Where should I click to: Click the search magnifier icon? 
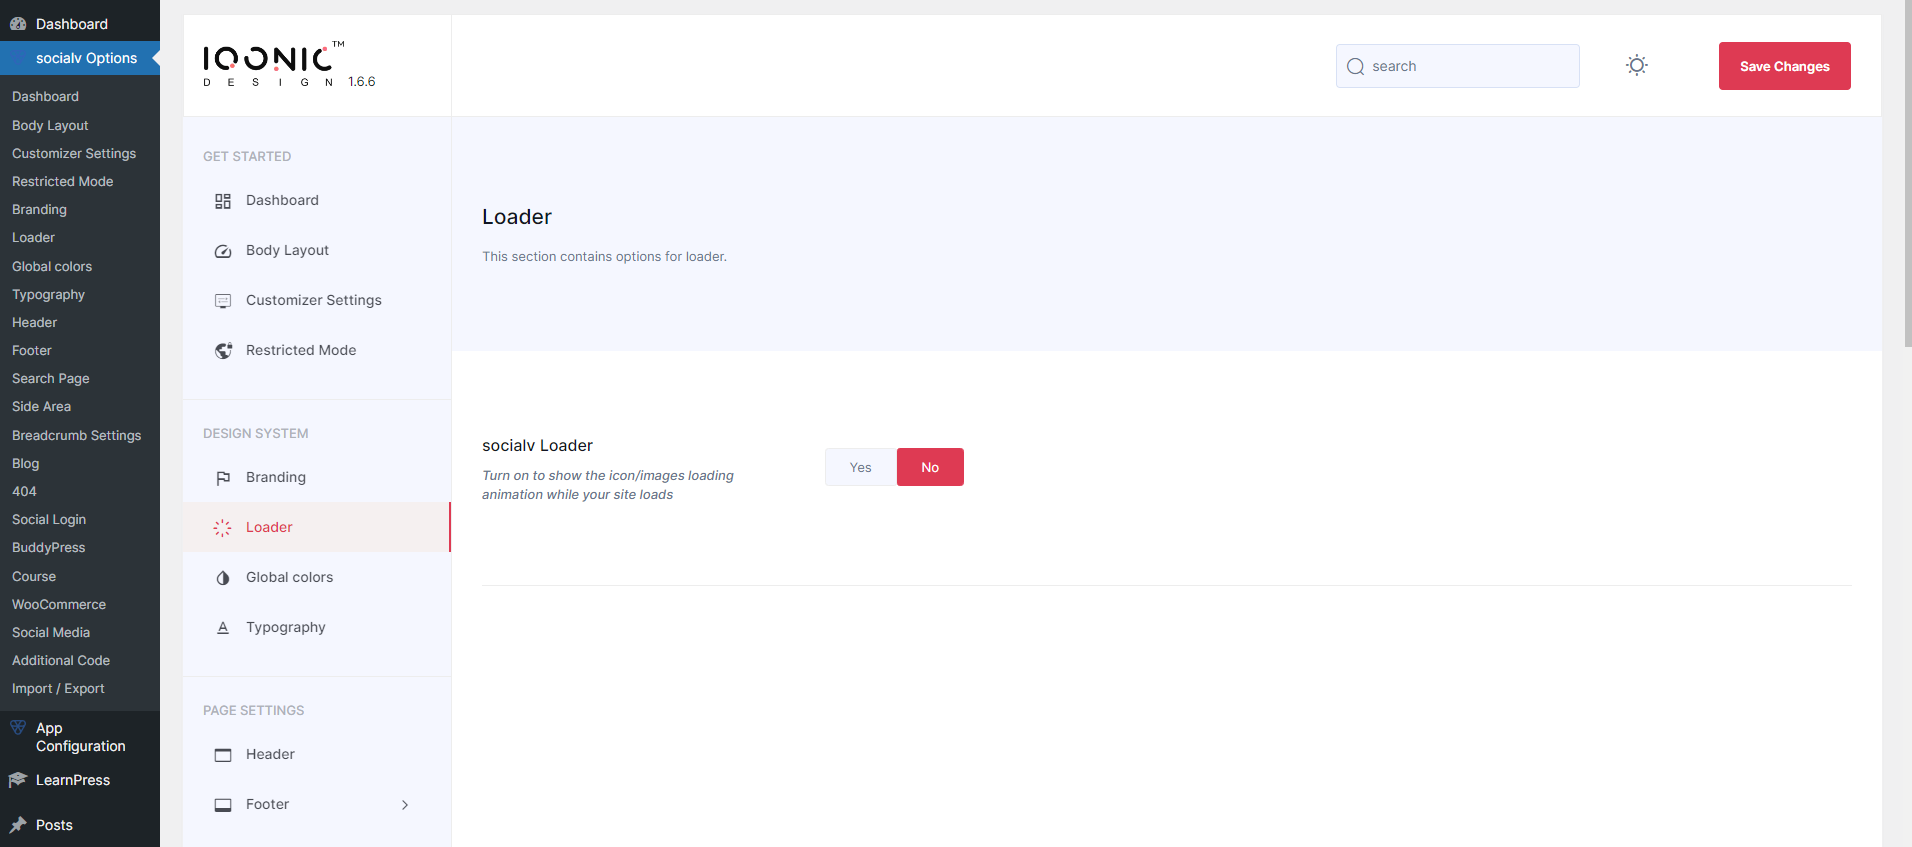coord(1356,67)
